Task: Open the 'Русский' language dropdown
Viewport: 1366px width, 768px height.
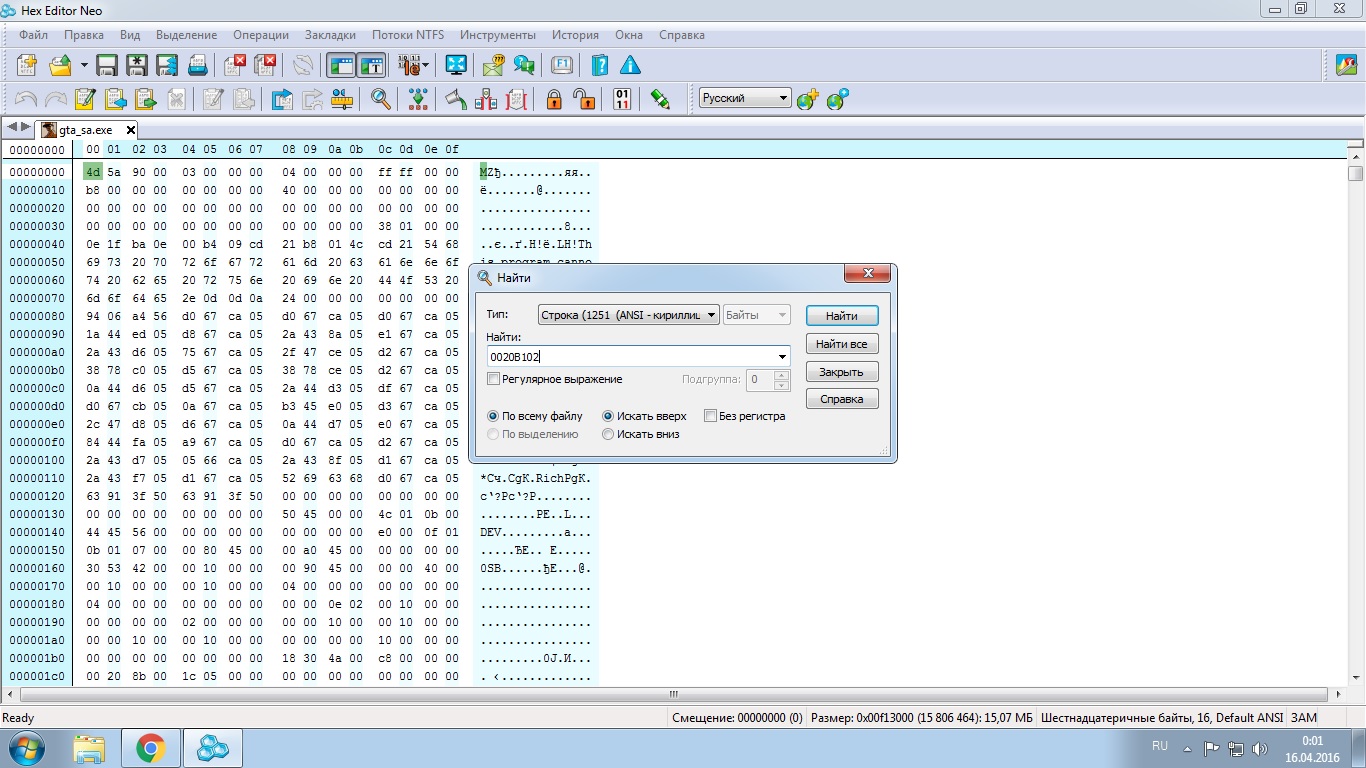Action: (x=783, y=98)
